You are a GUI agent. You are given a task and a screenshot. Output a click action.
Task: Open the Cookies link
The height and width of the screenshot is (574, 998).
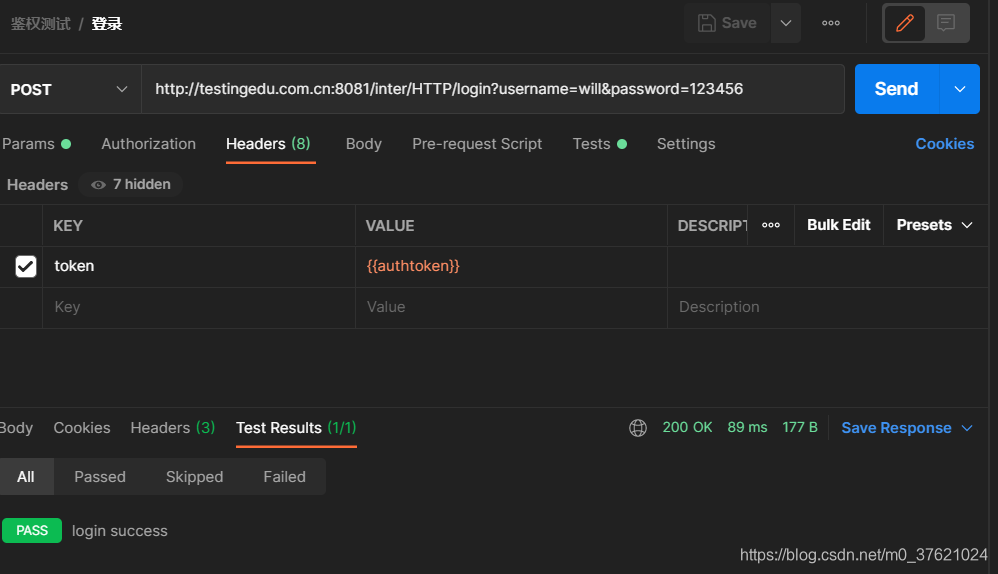click(945, 144)
